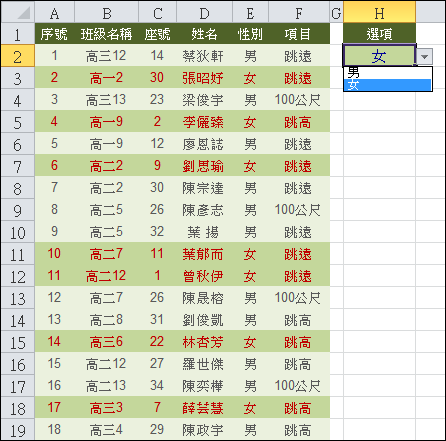
Task: Select row 5 header
Action: click(x=17, y=122)
